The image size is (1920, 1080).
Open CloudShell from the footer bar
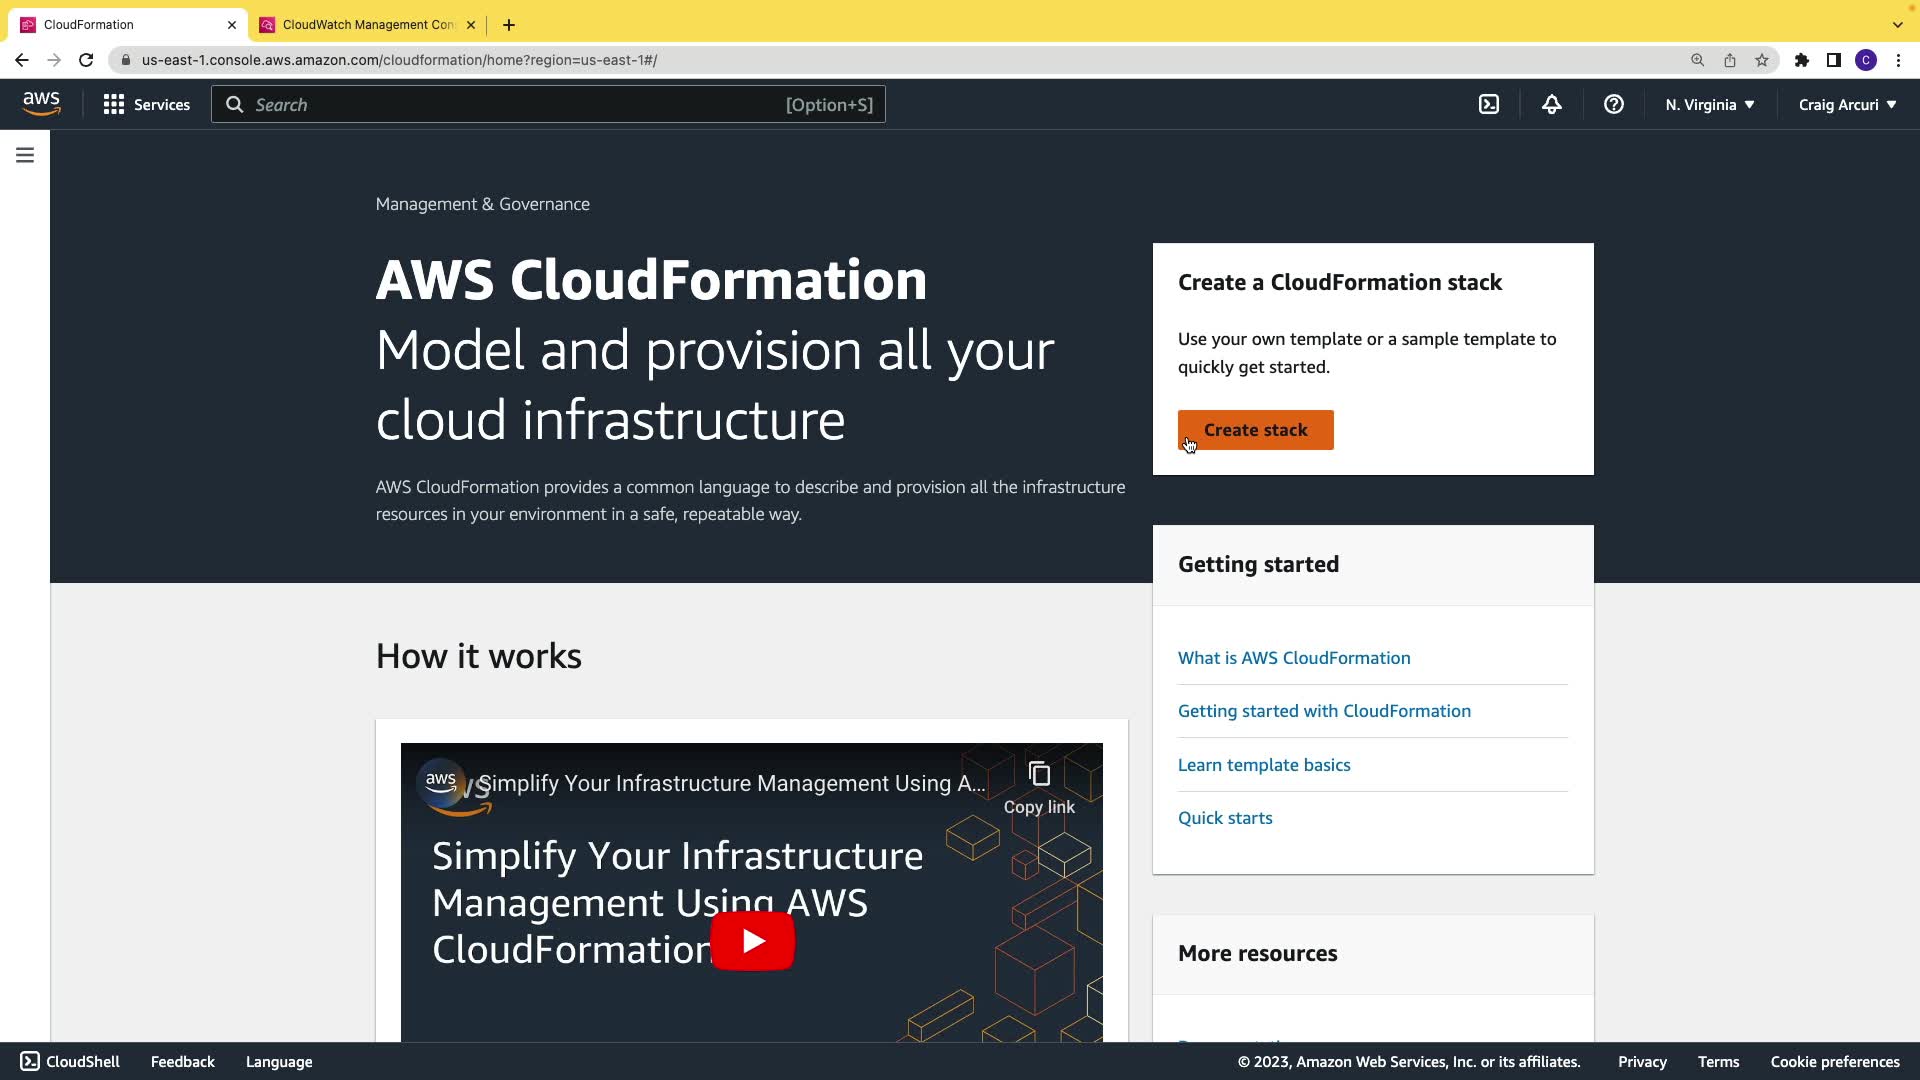(x=70, y=1062)
